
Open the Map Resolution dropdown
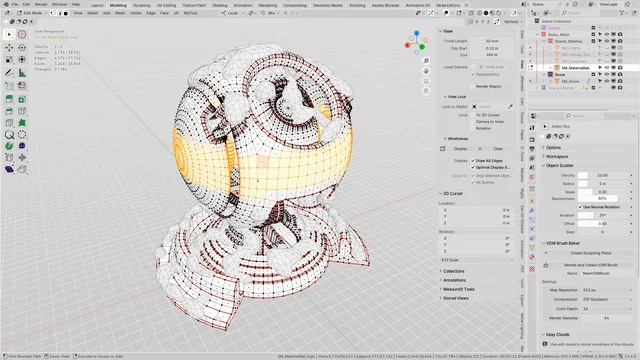tap(607, 290)
